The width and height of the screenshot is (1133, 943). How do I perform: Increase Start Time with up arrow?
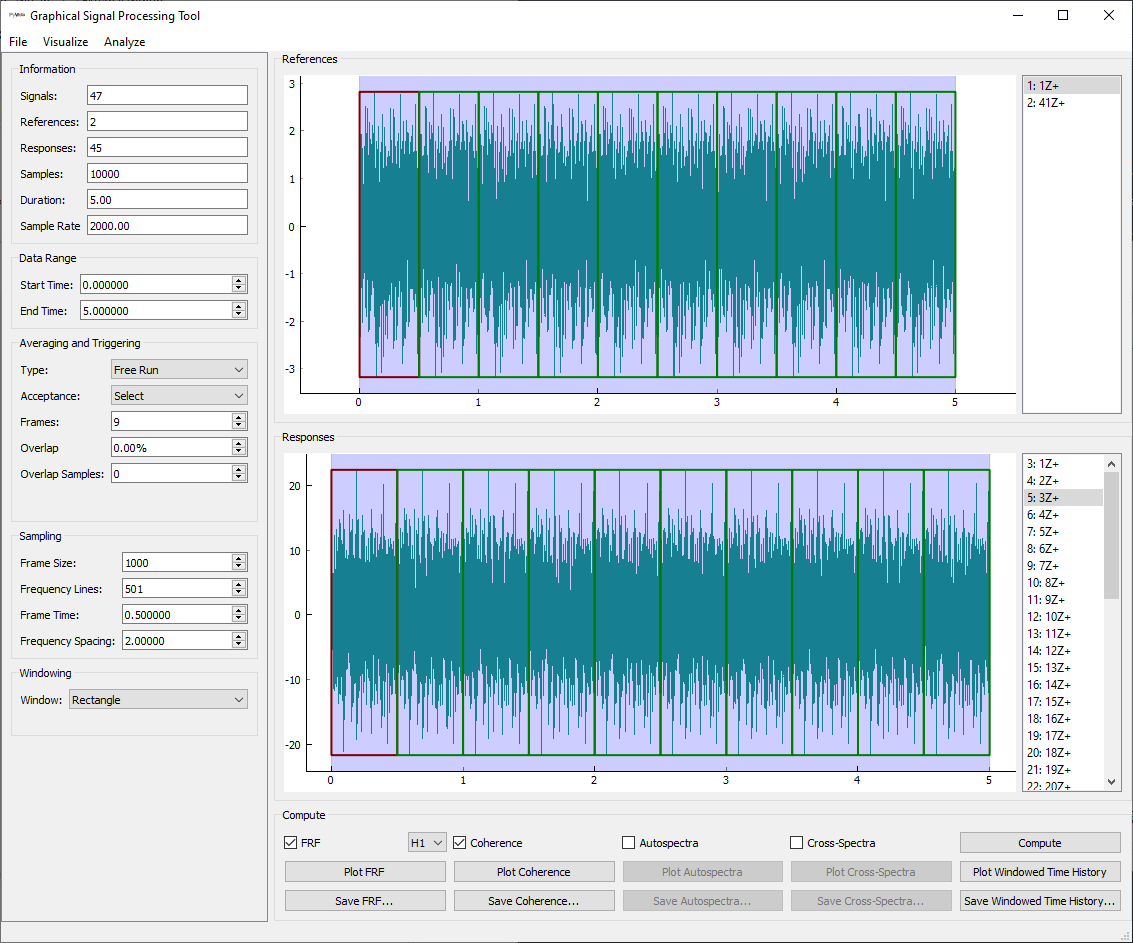click(x=238, y=281)
